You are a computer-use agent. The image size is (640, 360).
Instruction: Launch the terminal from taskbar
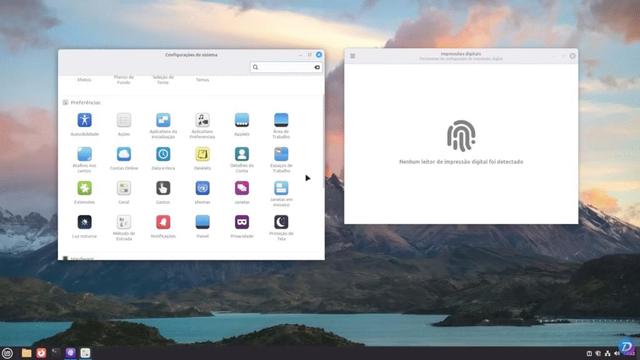tap(56, 353)
